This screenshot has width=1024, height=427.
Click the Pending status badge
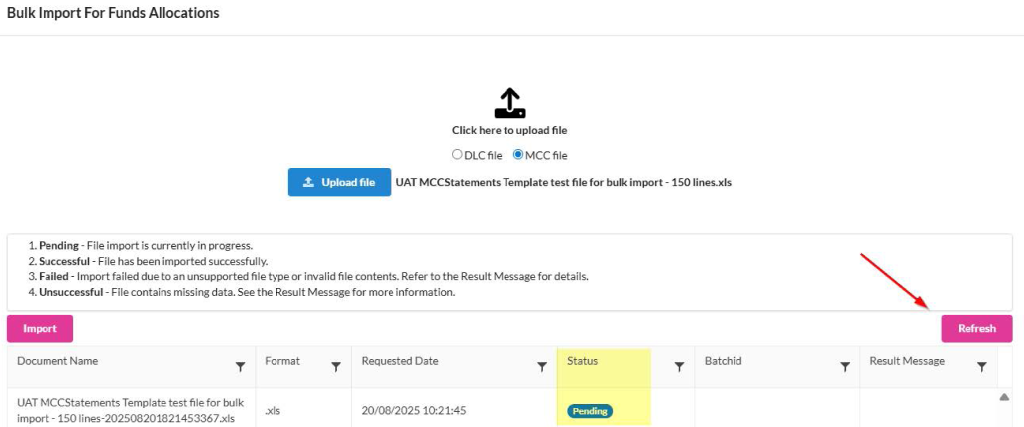[x=590, y=411]
